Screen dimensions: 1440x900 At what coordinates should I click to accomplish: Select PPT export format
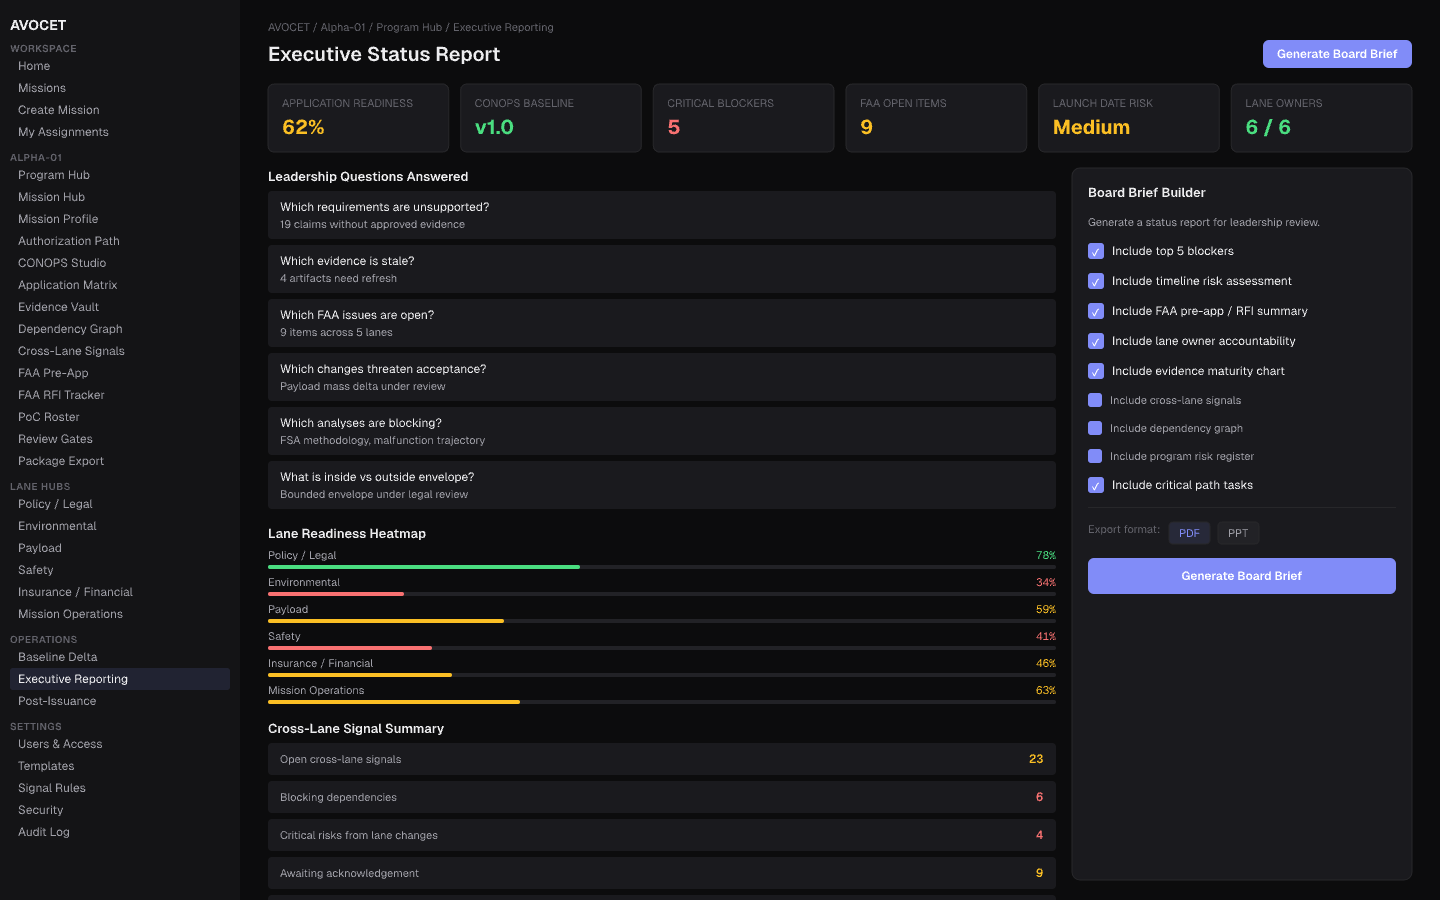(1238, 533)
